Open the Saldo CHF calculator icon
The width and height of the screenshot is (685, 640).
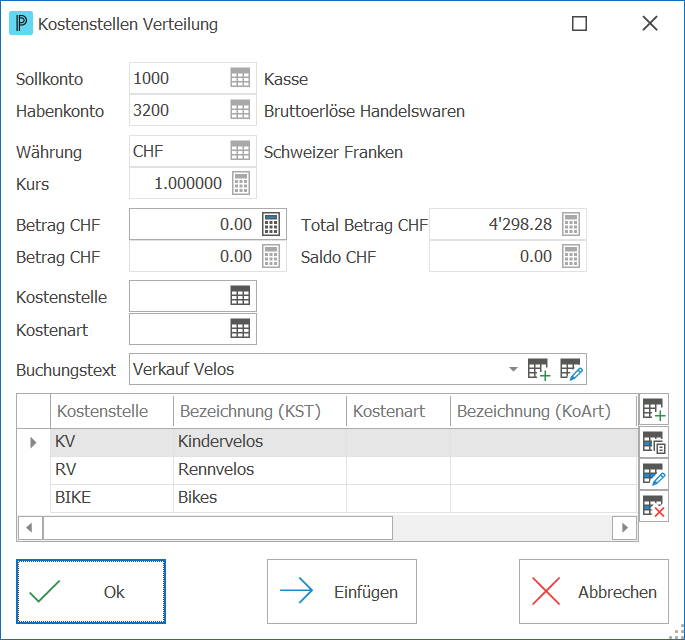tap(571, 256)
